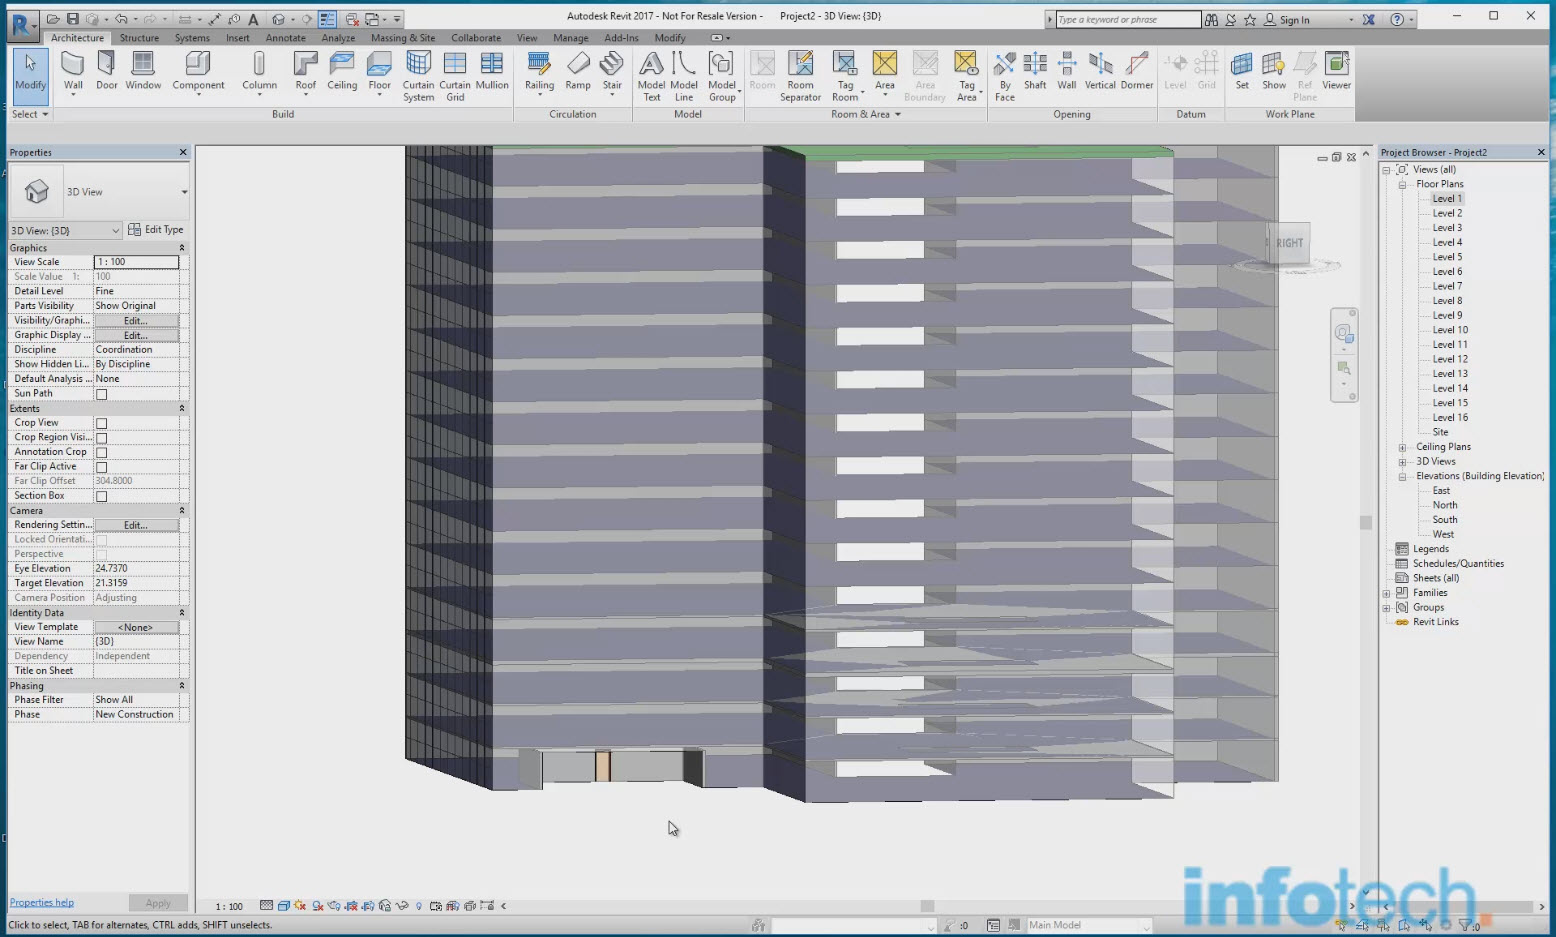1556x937 pixels.
Task: Select the Curtain Grid tool
Action: pos(455,76)
